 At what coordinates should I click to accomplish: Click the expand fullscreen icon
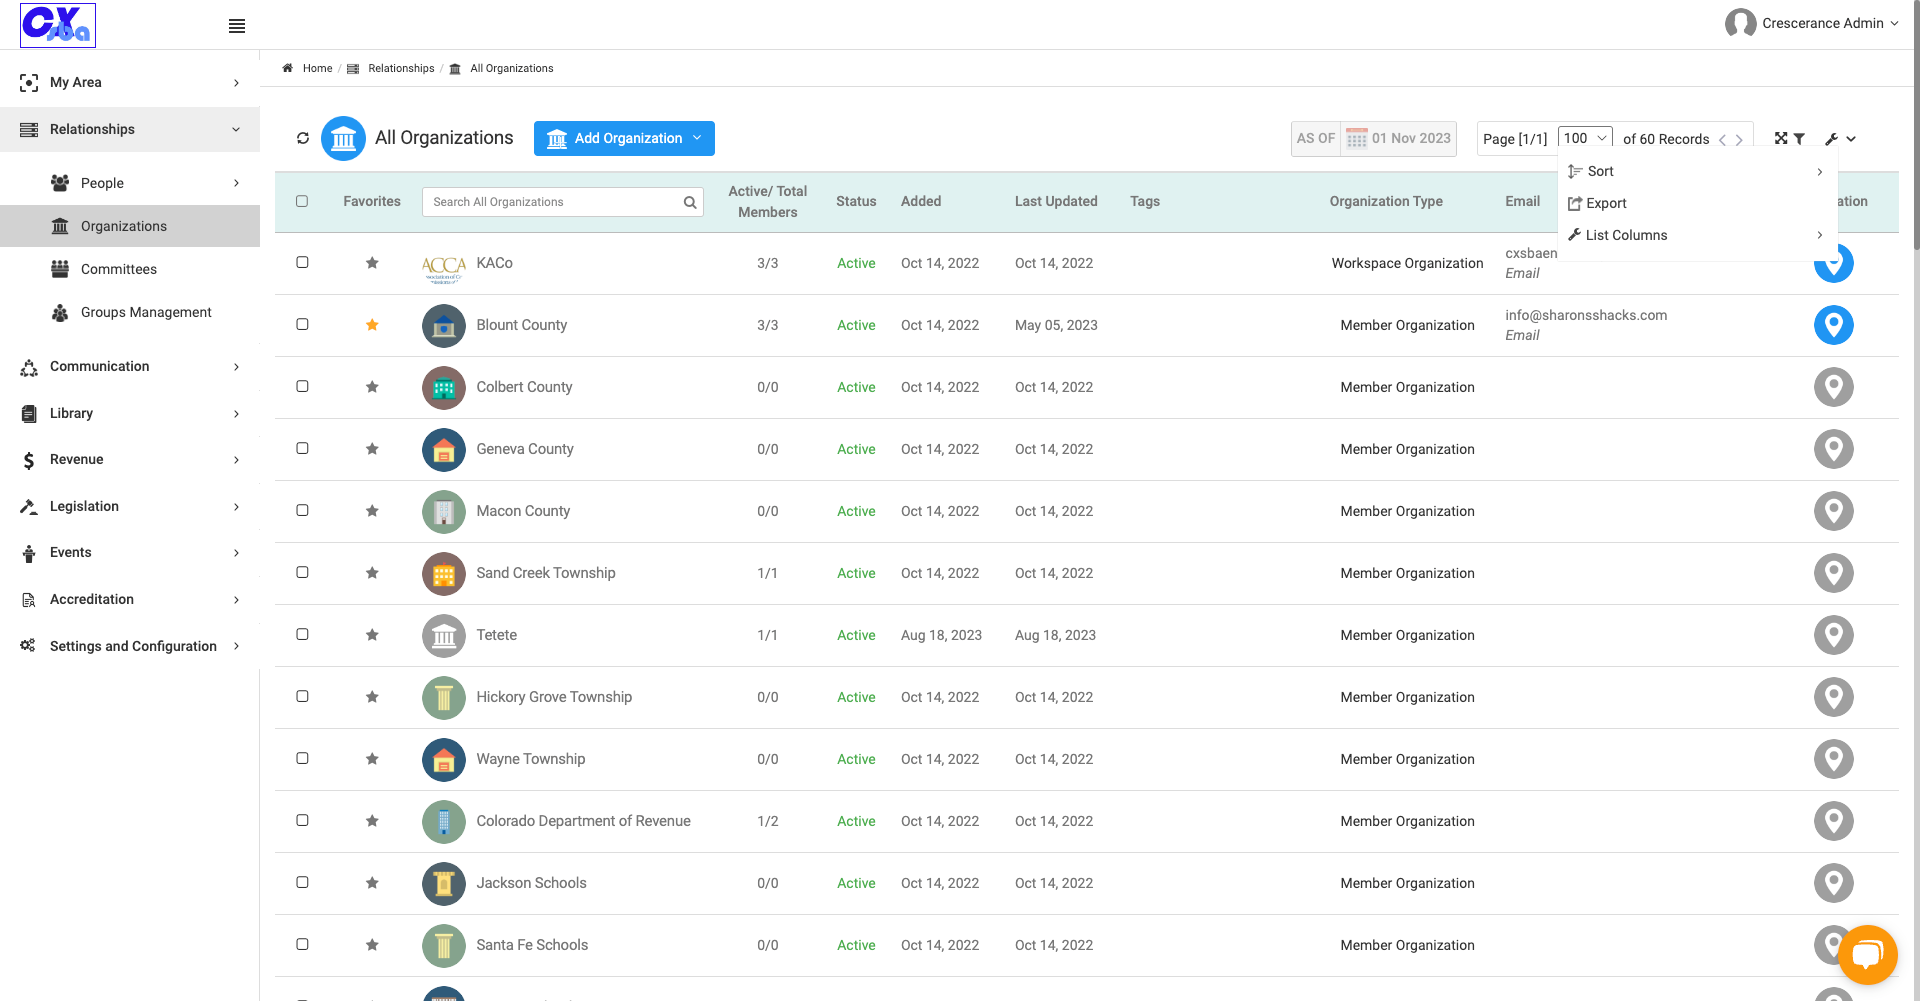pyautogui.click(x=1781, y=139)
